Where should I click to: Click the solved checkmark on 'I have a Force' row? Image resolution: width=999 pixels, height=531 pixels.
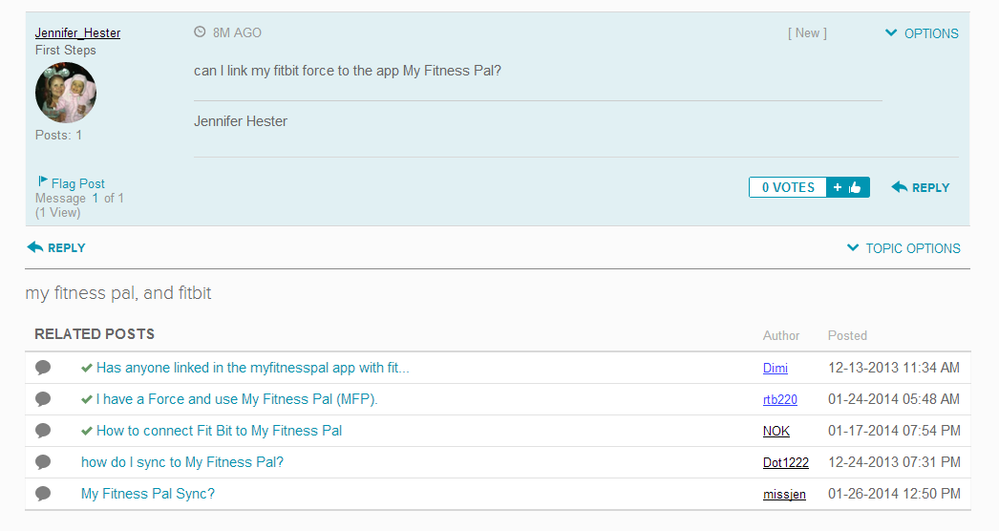click(87, 400)
